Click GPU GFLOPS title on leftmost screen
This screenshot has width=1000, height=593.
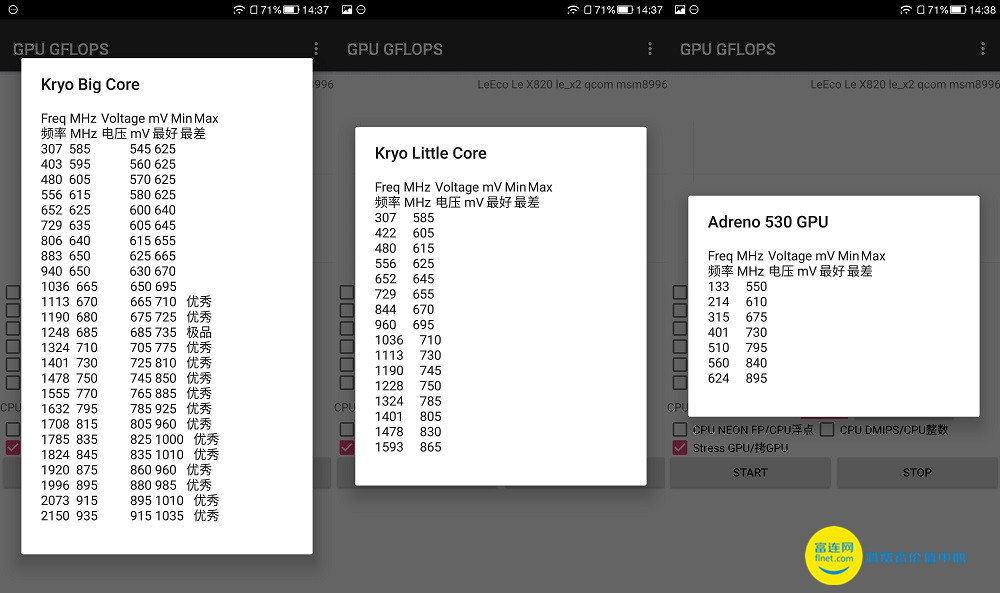(61, 49)
